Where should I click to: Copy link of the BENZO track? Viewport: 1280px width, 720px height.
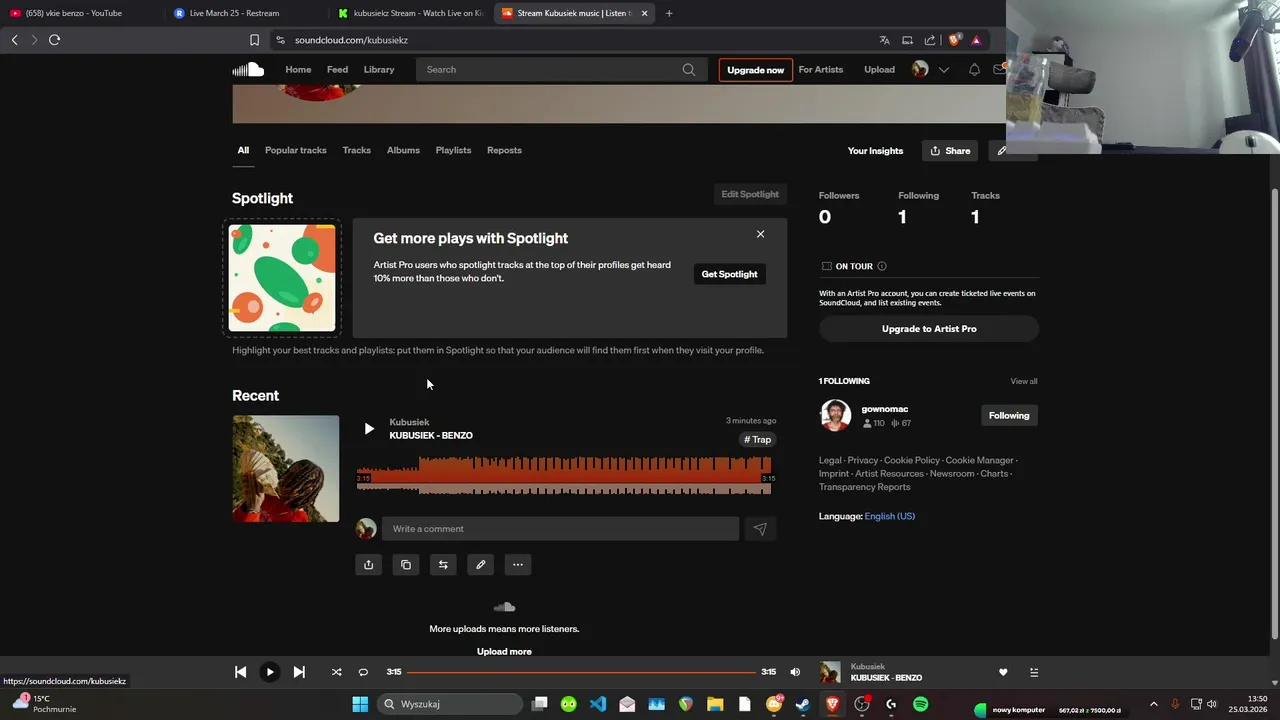405,565
